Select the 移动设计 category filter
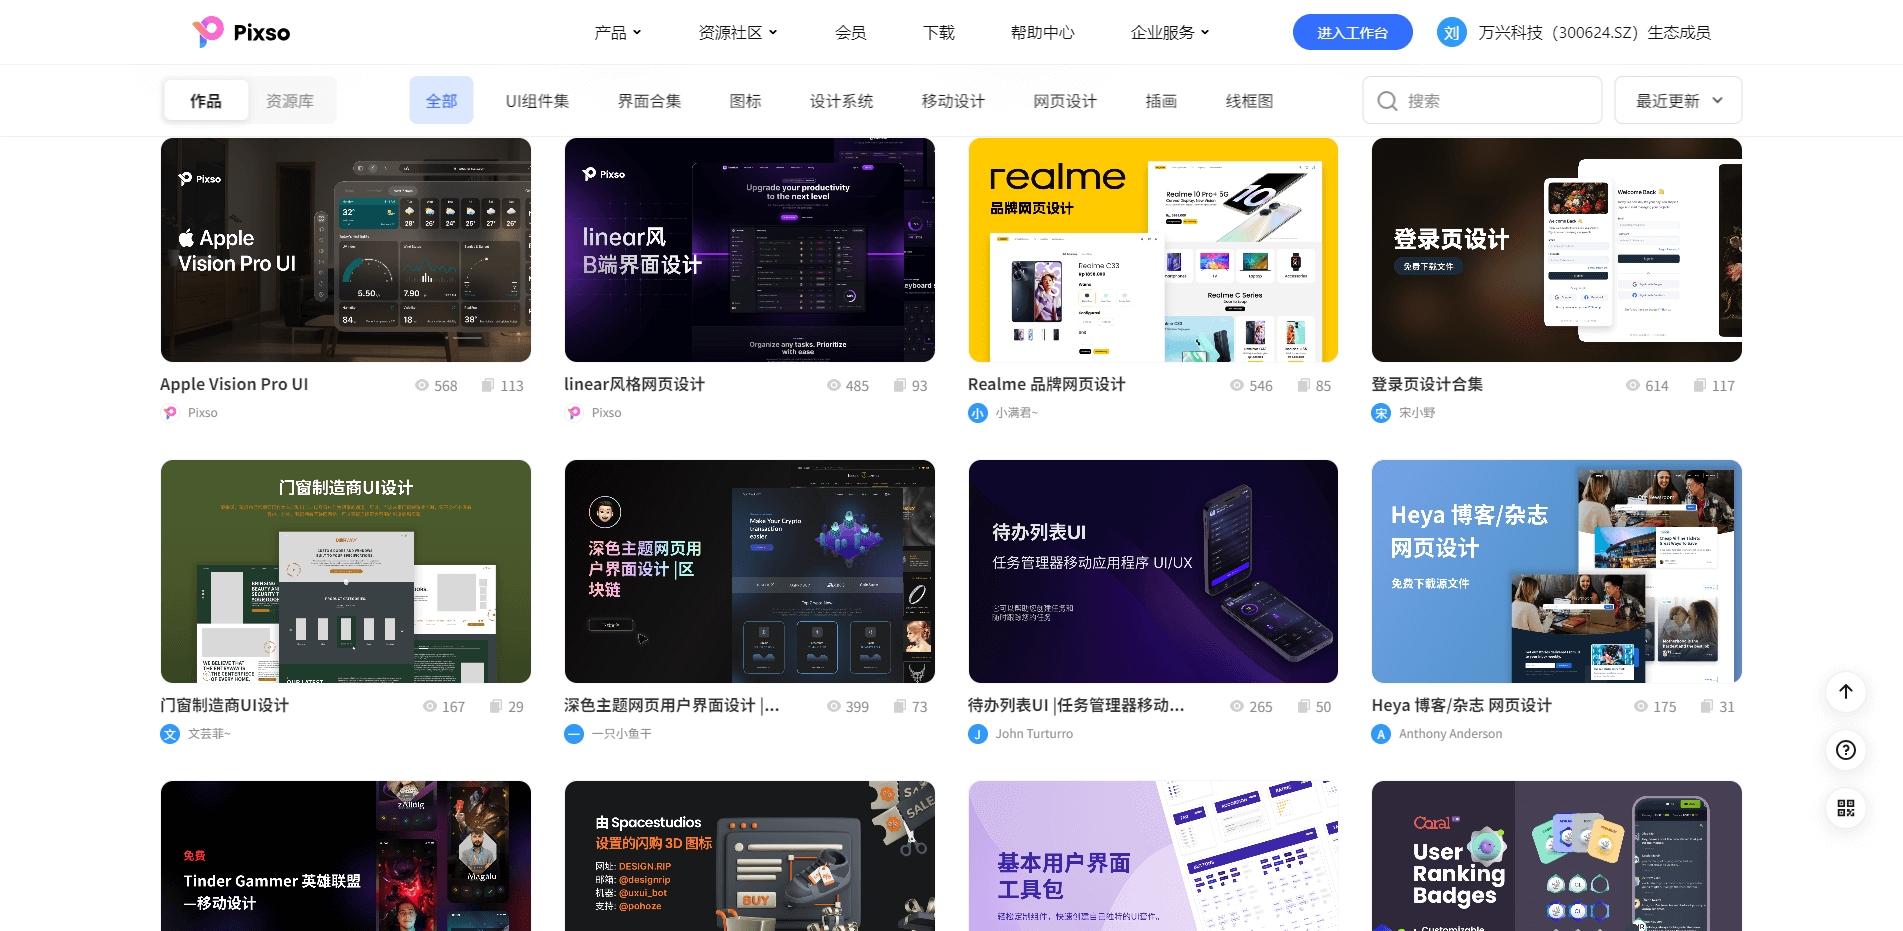 [953, 100]
